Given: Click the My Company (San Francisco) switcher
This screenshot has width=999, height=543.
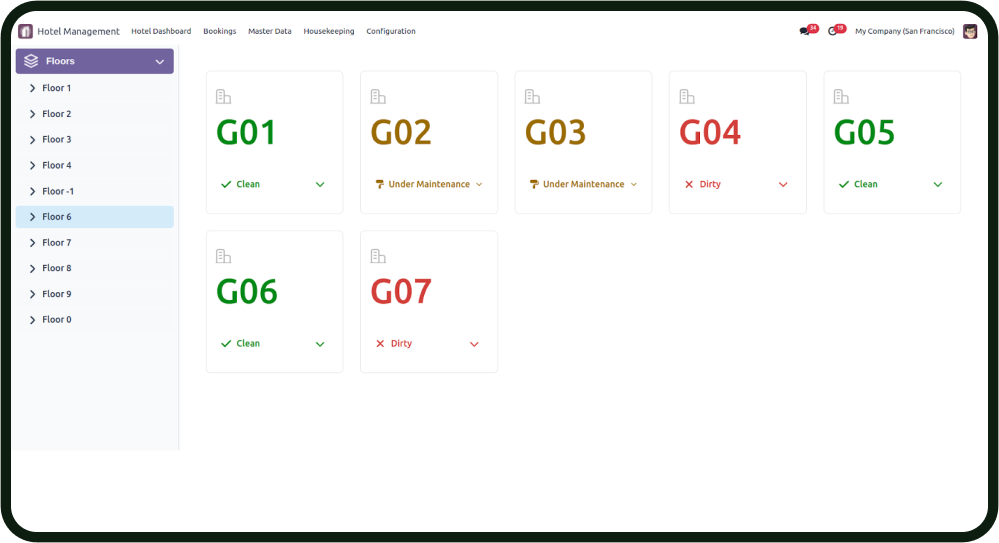Looking at the screenshot, I should point(904,31).
